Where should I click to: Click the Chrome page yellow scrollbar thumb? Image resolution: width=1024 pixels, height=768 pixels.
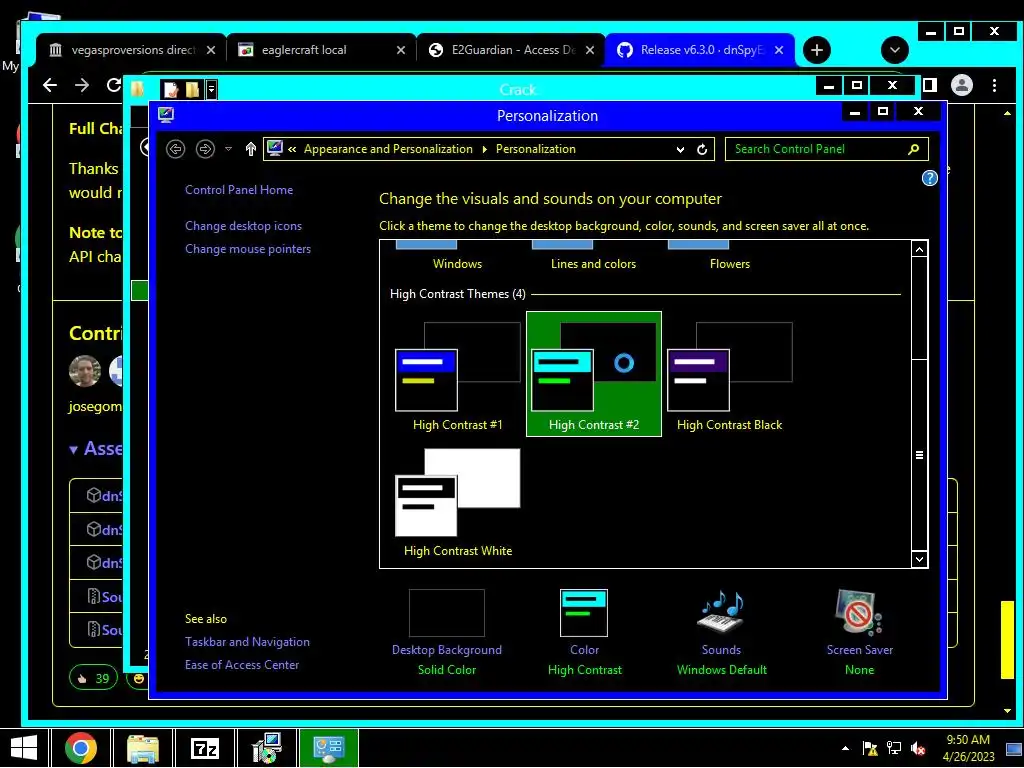pos(1007,640)
